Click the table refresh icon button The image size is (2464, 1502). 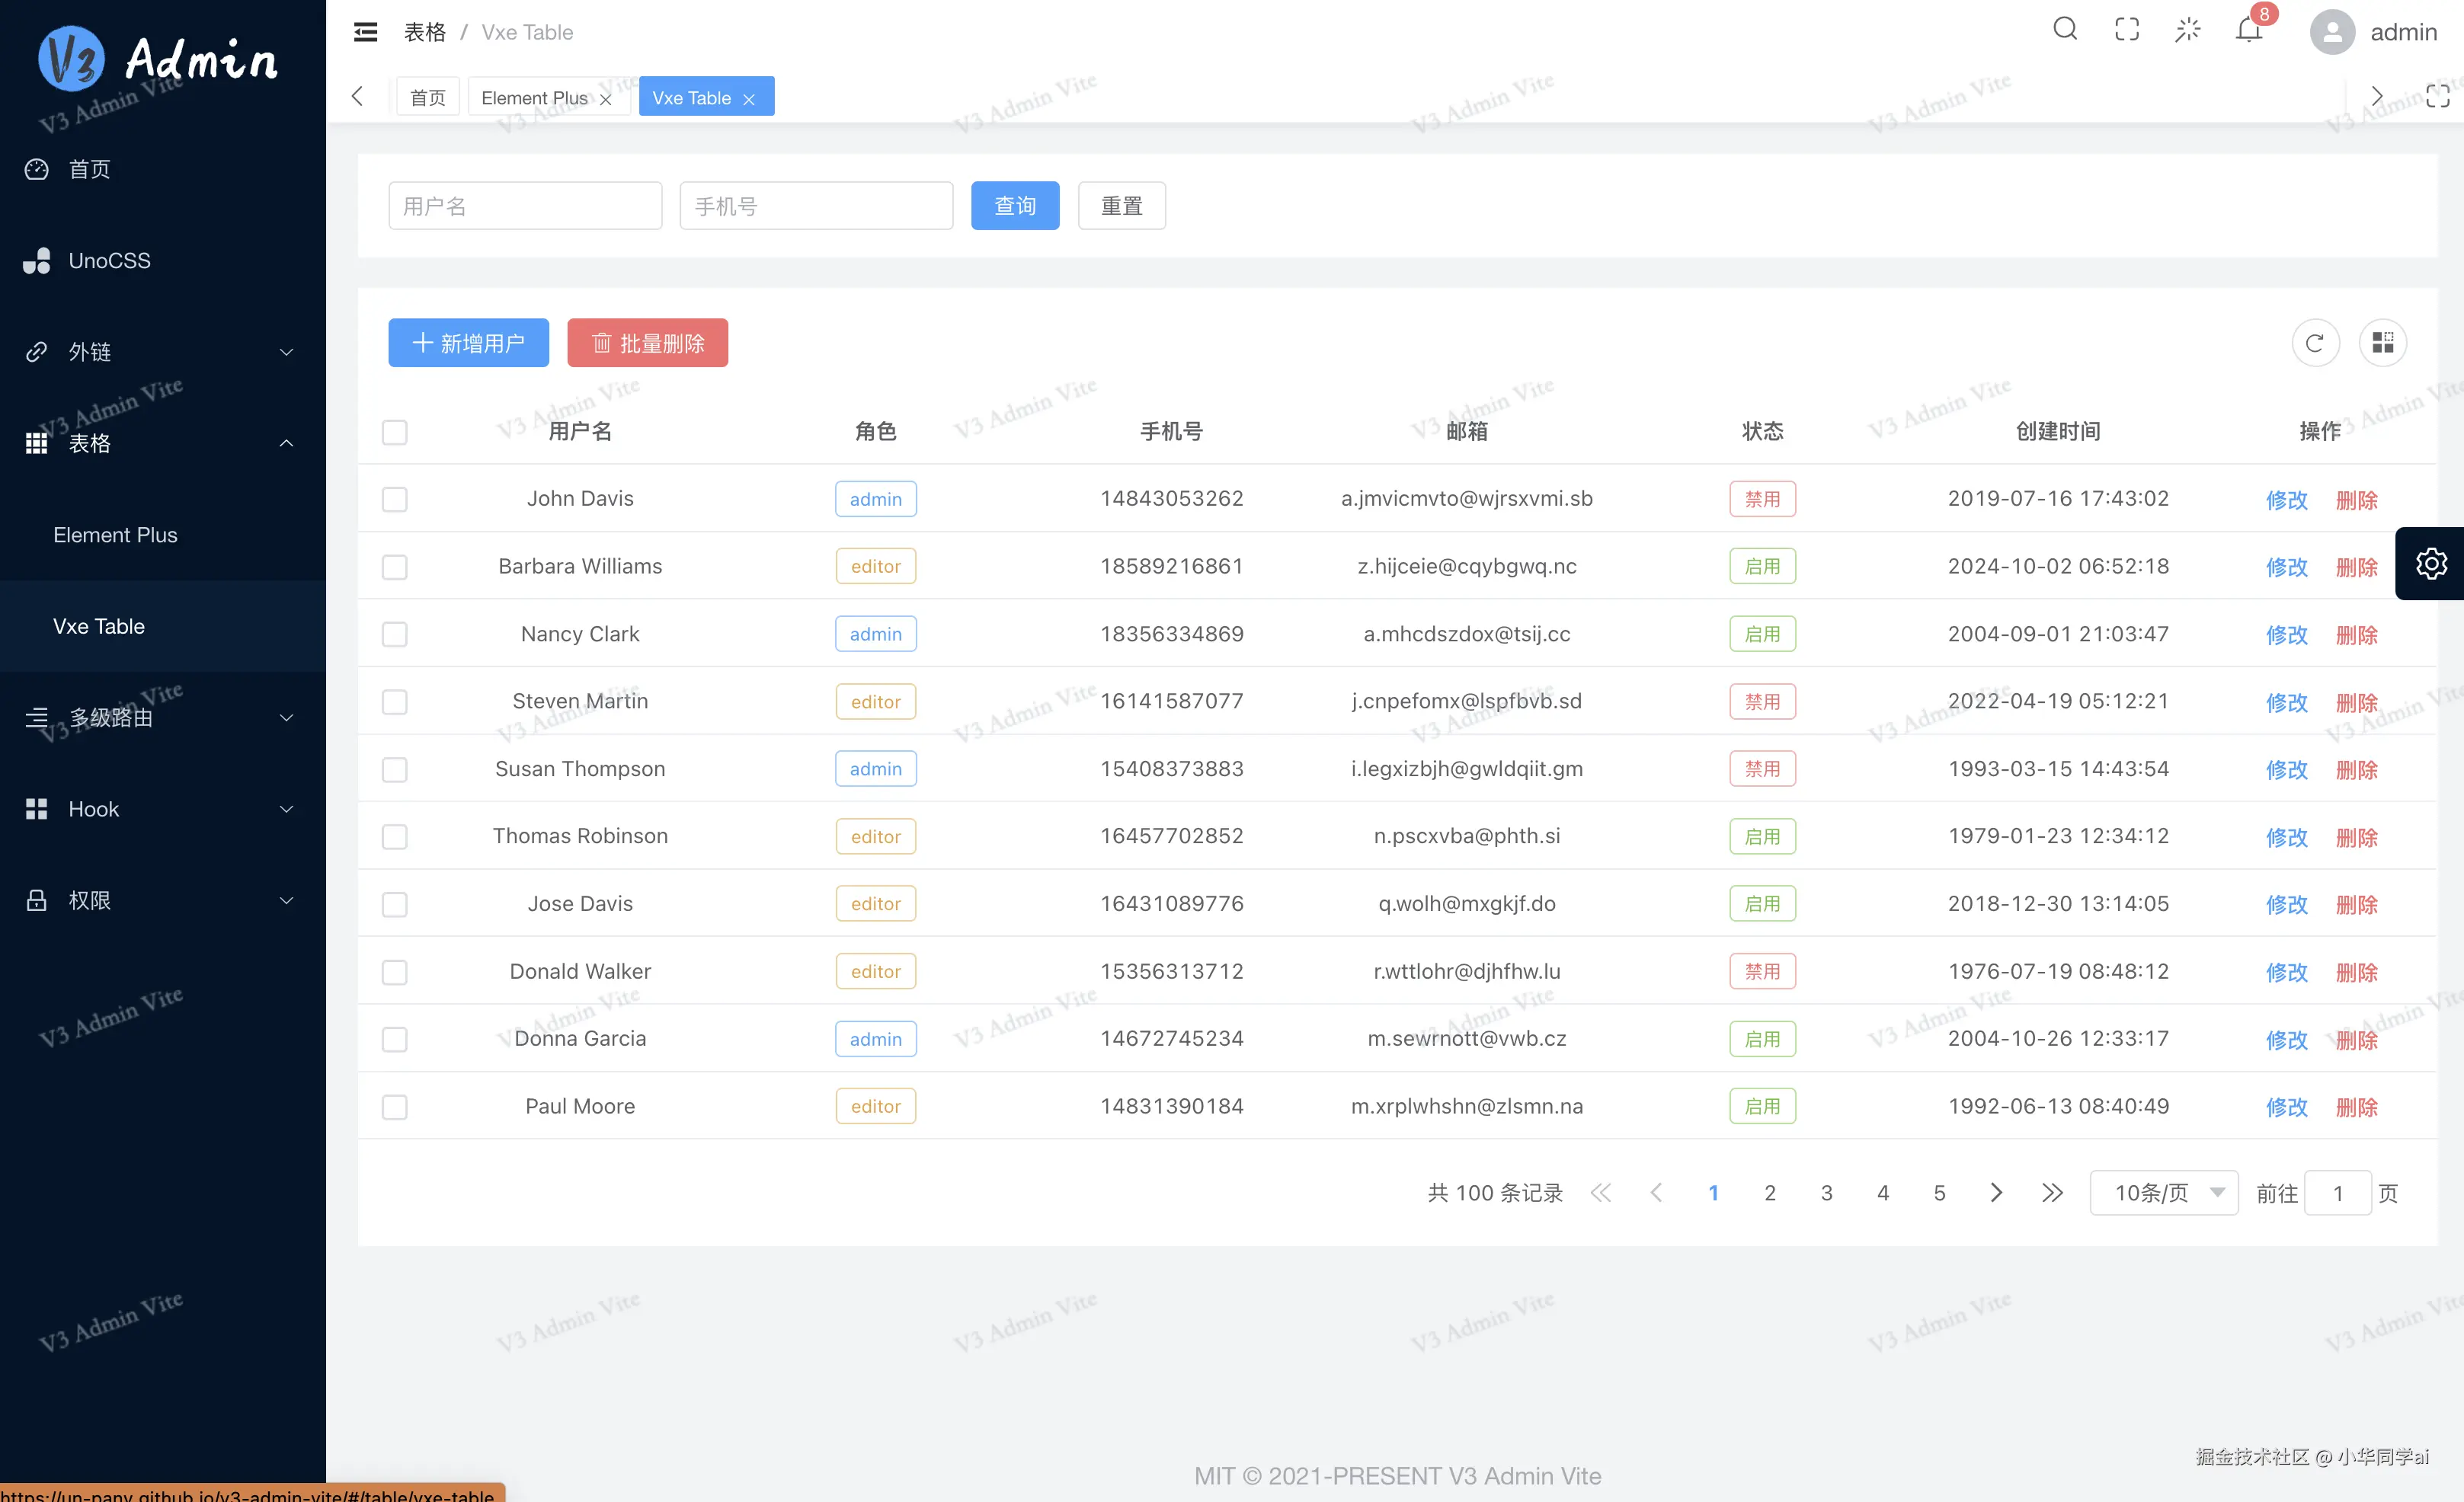click(2315, 343)
